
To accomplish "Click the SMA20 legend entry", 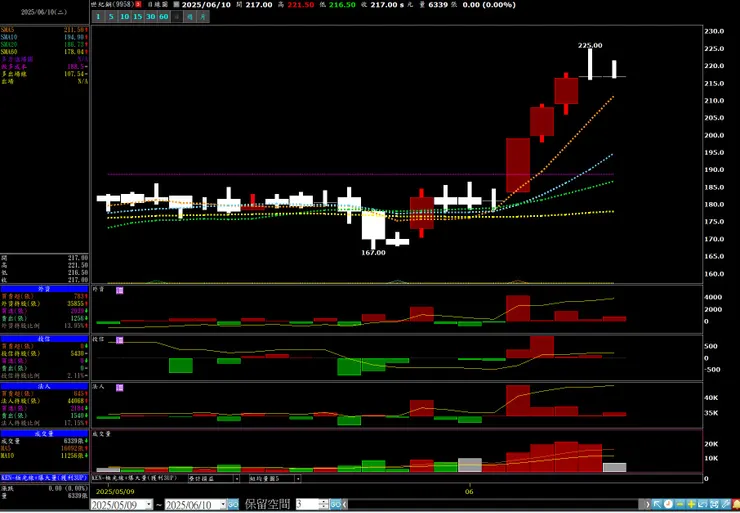I will click(x=44, y=44).
